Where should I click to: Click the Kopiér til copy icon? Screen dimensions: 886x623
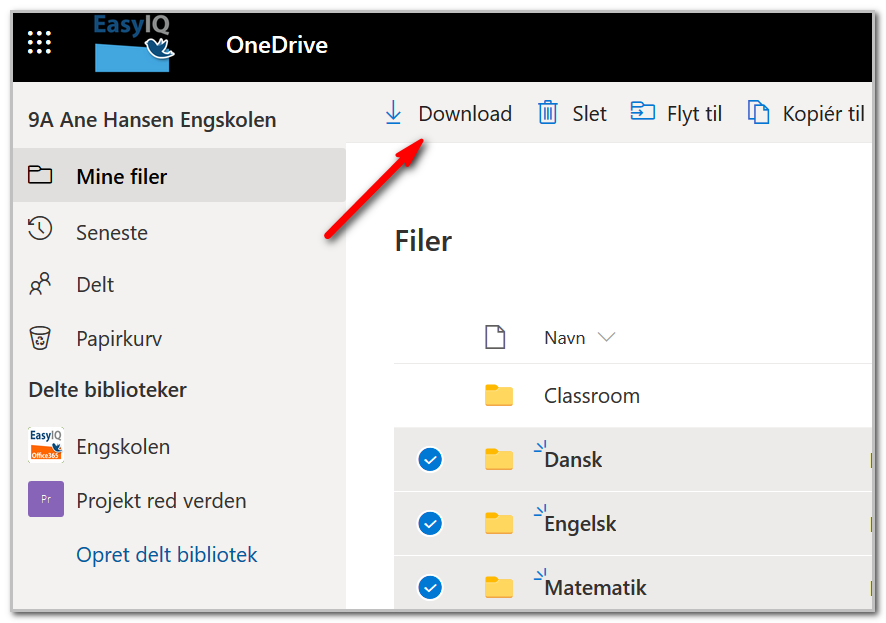point(758,112)
